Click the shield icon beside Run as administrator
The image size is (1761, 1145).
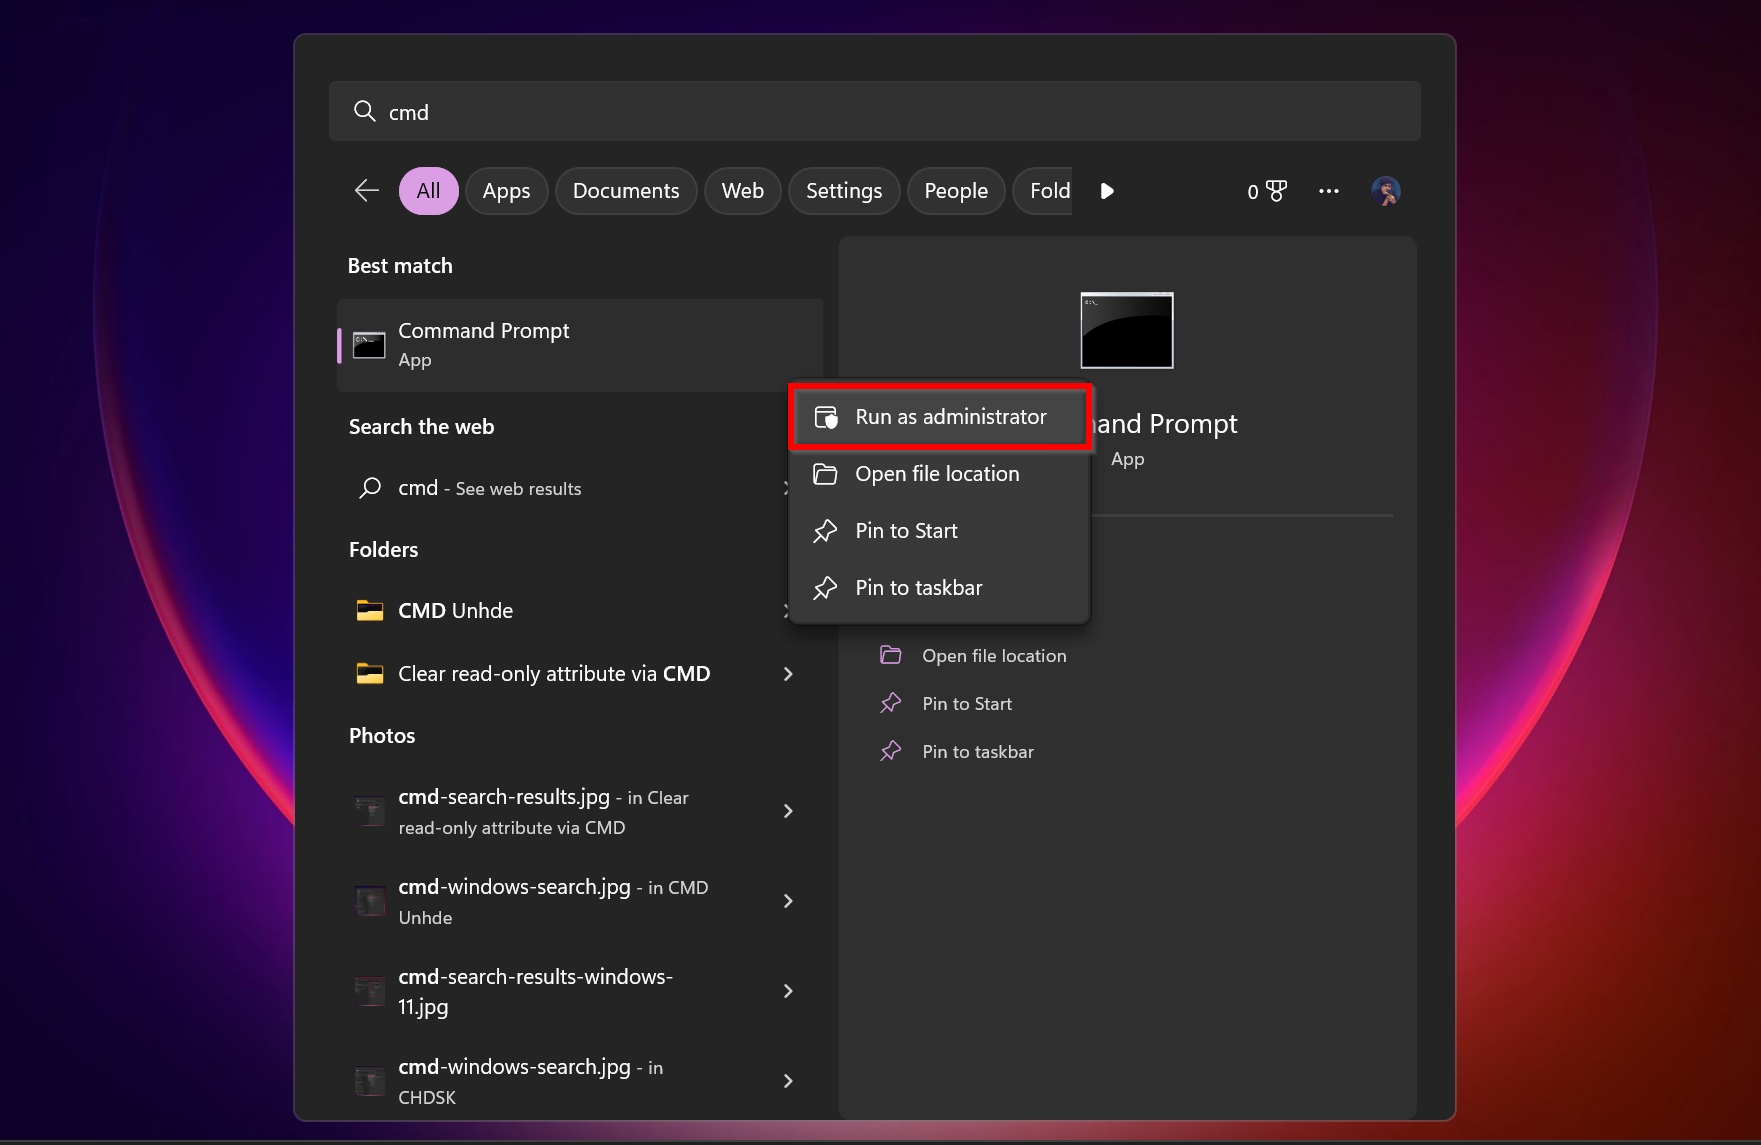point(826,417)
